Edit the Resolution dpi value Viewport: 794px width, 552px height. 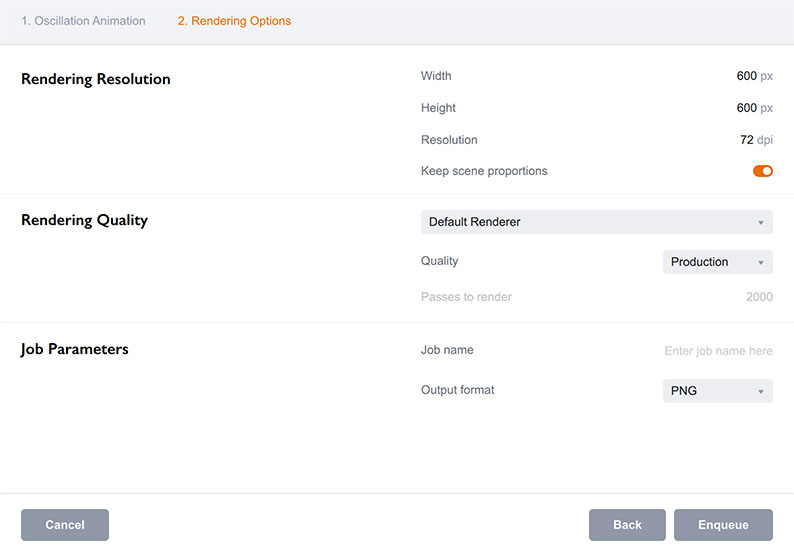point(746,140)
